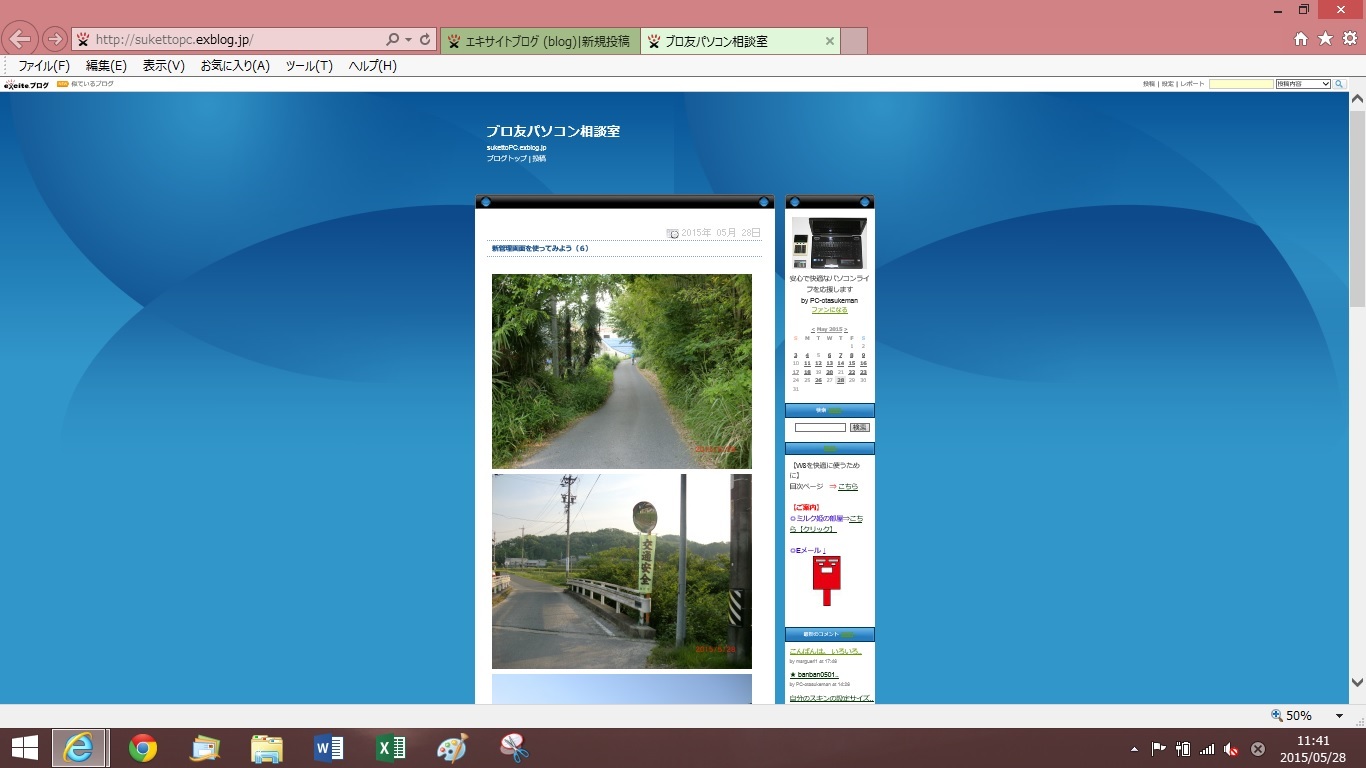Click the address bar search magnifier icon
This screenshot has width=1366, height=768.
pos(392,40)
